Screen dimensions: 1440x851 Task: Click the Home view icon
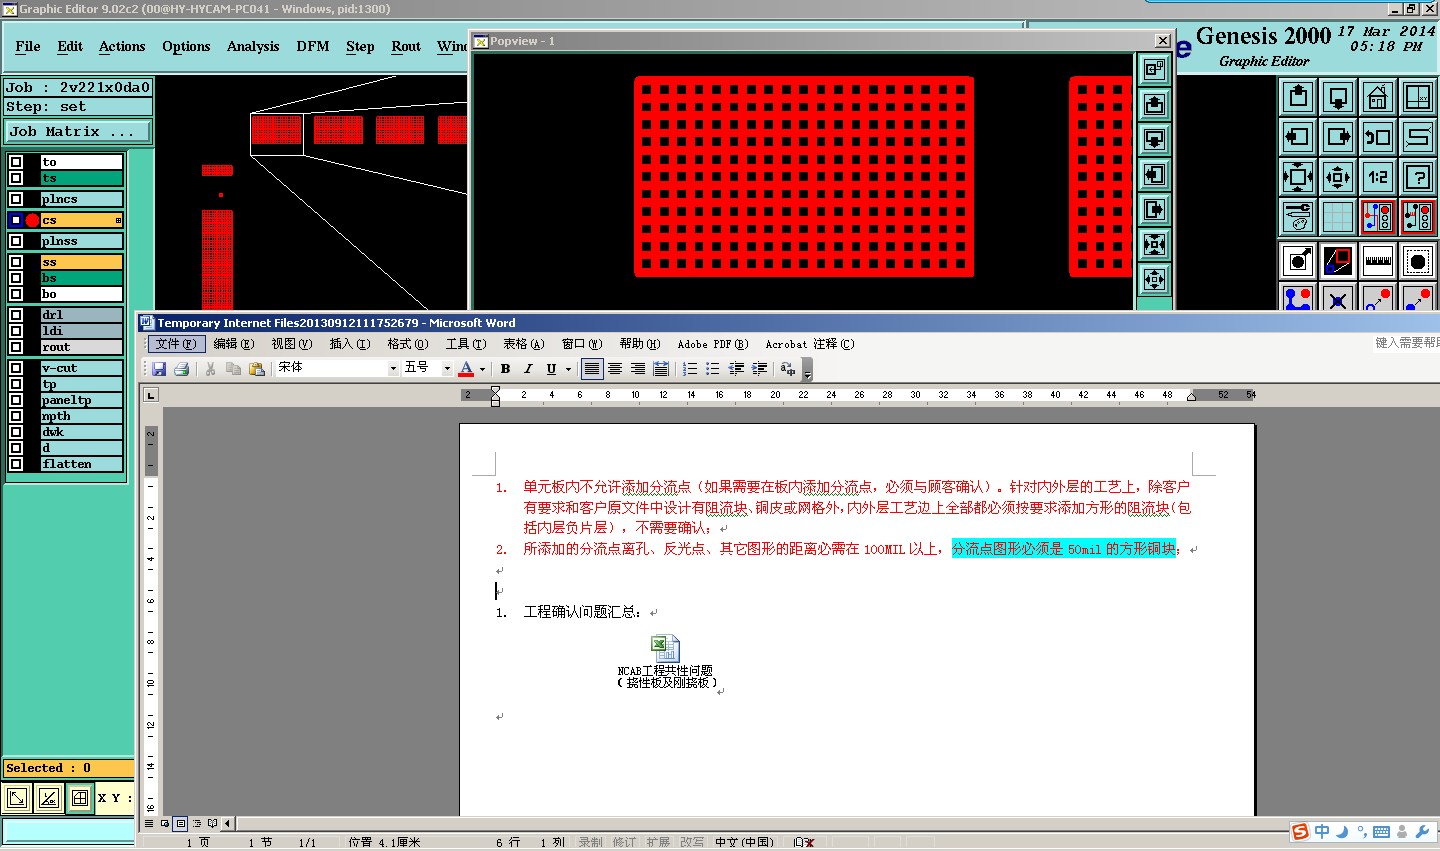click(1378, 97)
